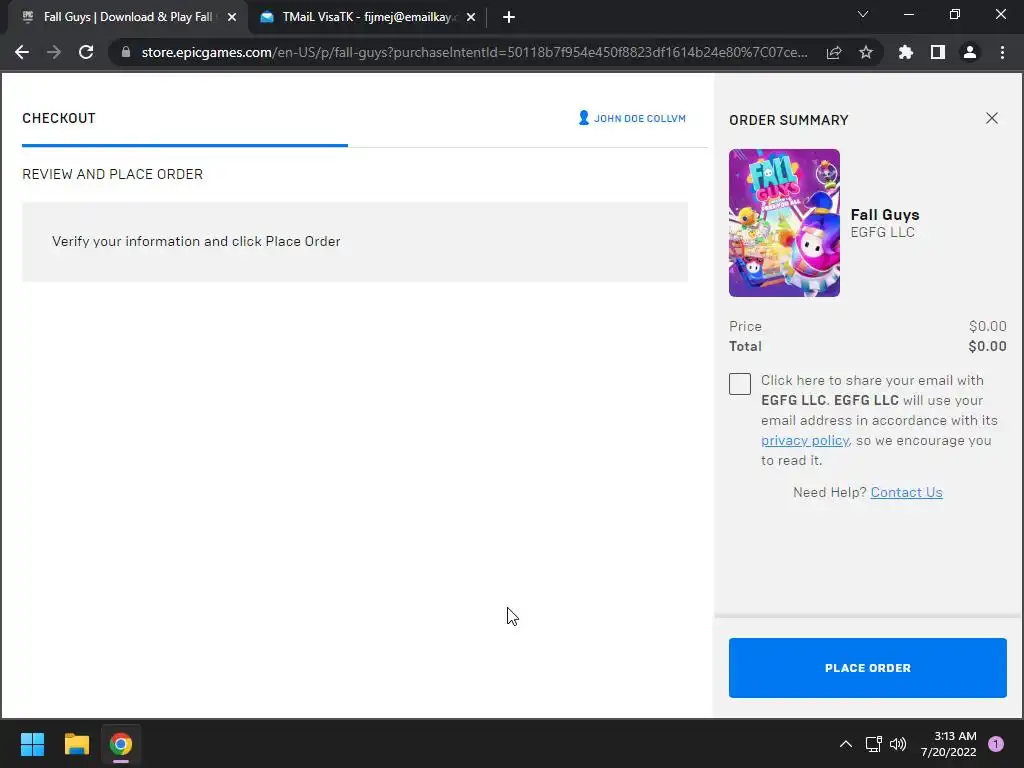Reload the Epic Games store page

[x=86, y=52]
